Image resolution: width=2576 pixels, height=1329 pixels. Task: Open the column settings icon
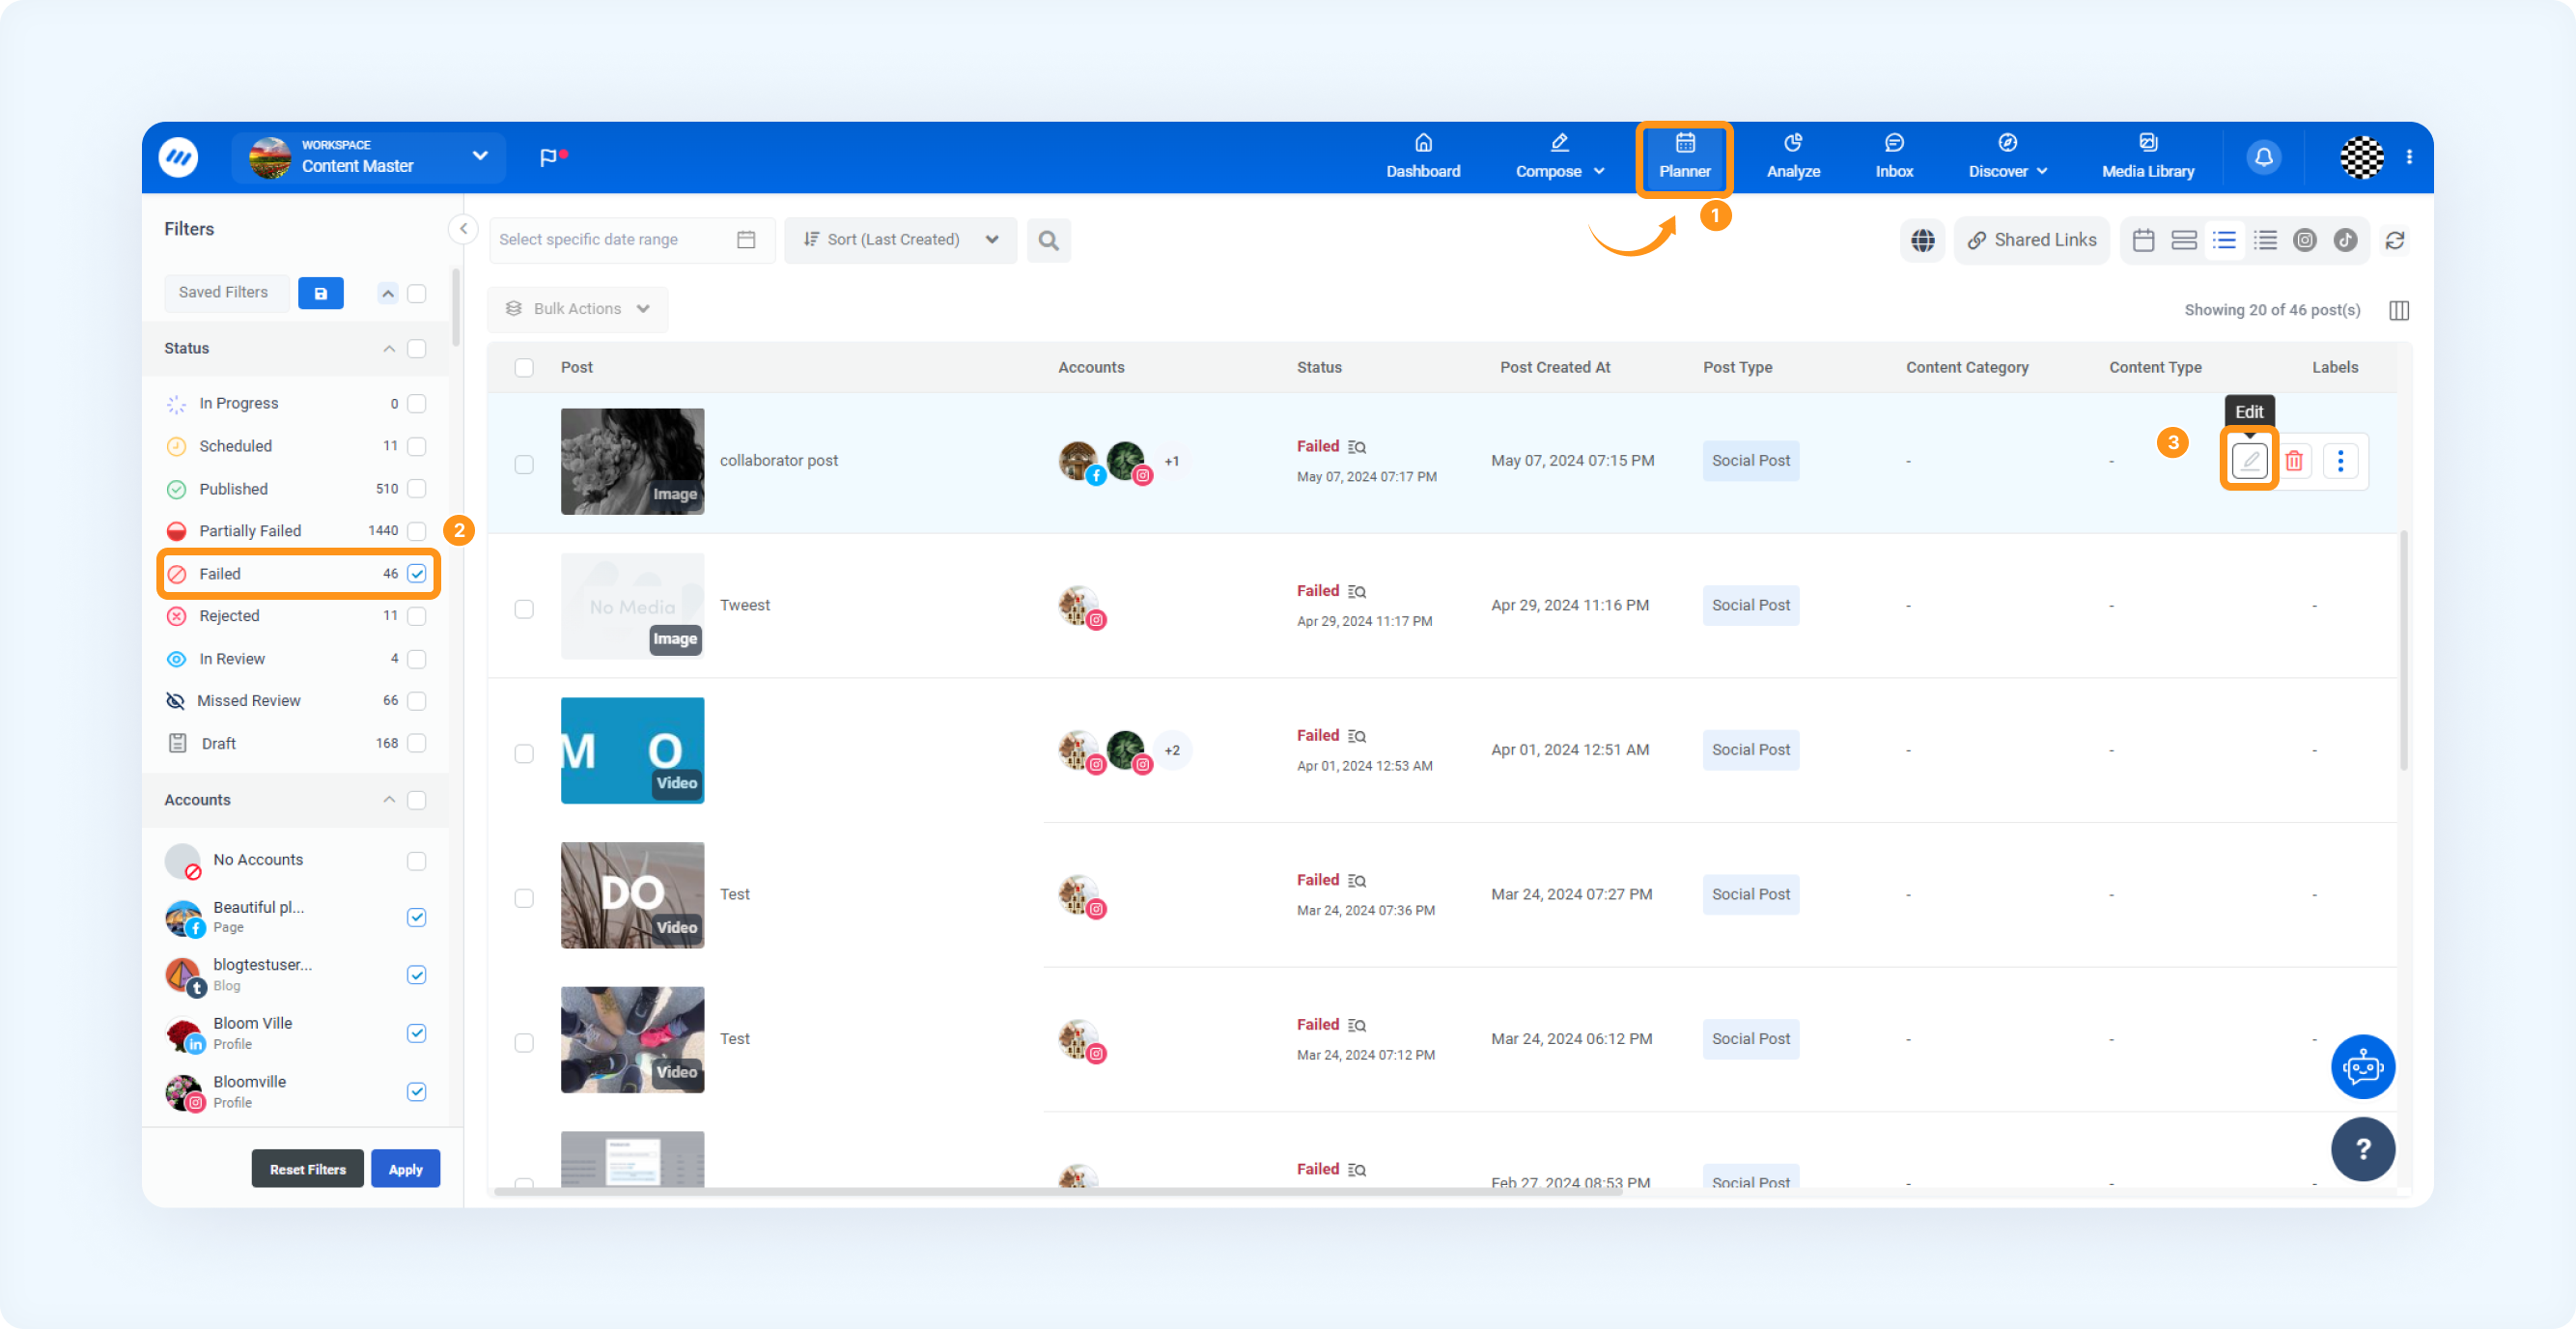coord(2398,310)
